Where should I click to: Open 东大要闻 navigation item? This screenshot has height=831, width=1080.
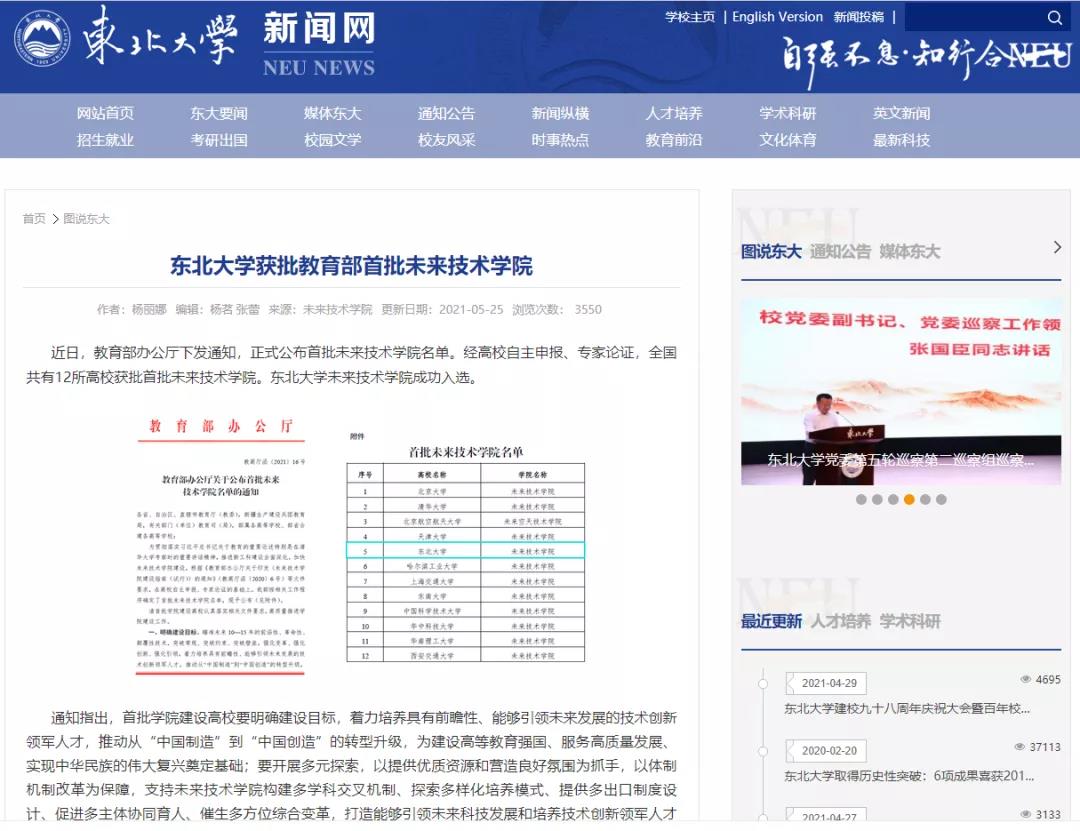tap(219, 113)
